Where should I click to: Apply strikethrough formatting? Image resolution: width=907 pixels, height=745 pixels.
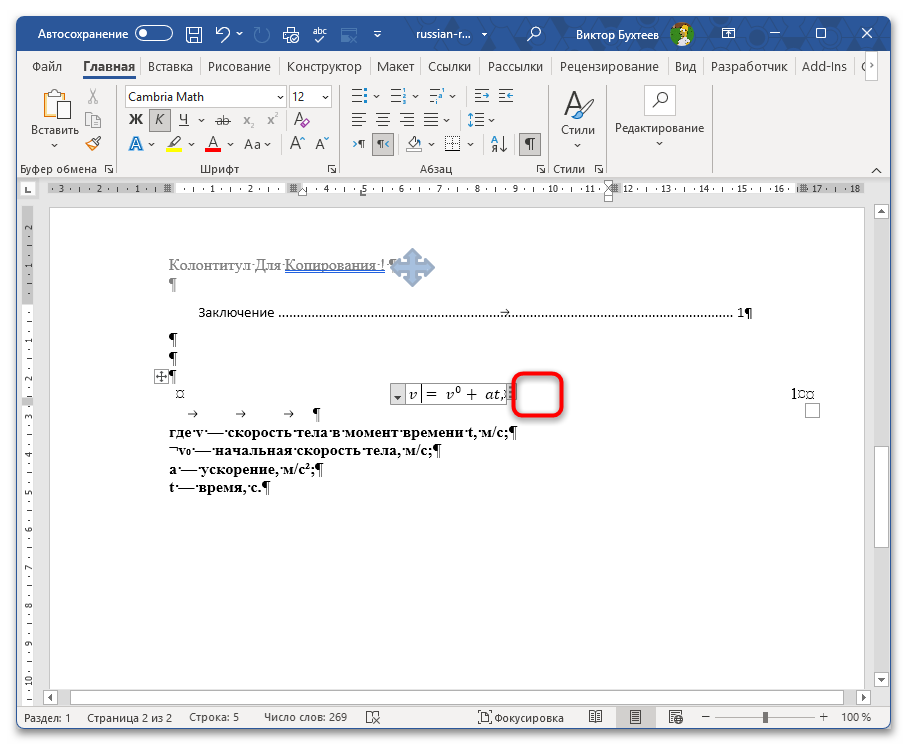click(223, 120)
